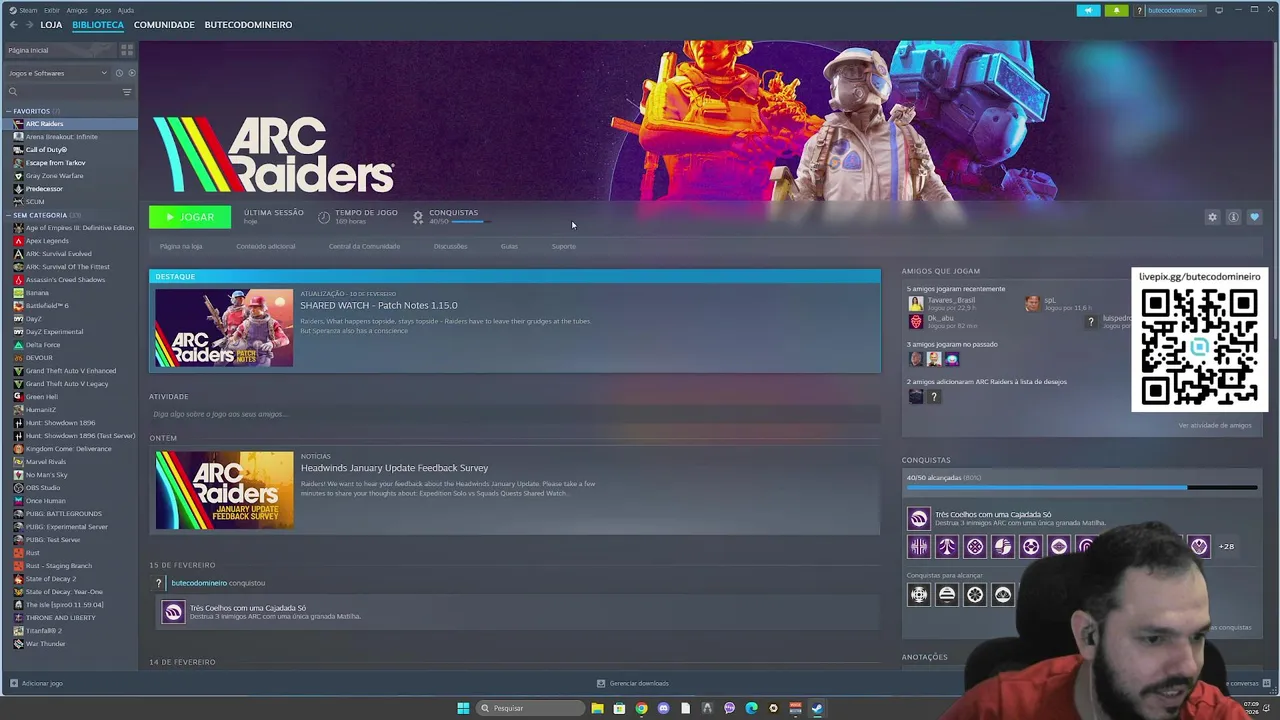Open the first unlocked achievement icon in row
The width and height of the screenshot is (1280, 720).
pyautogui.click(x=918, y=546)
